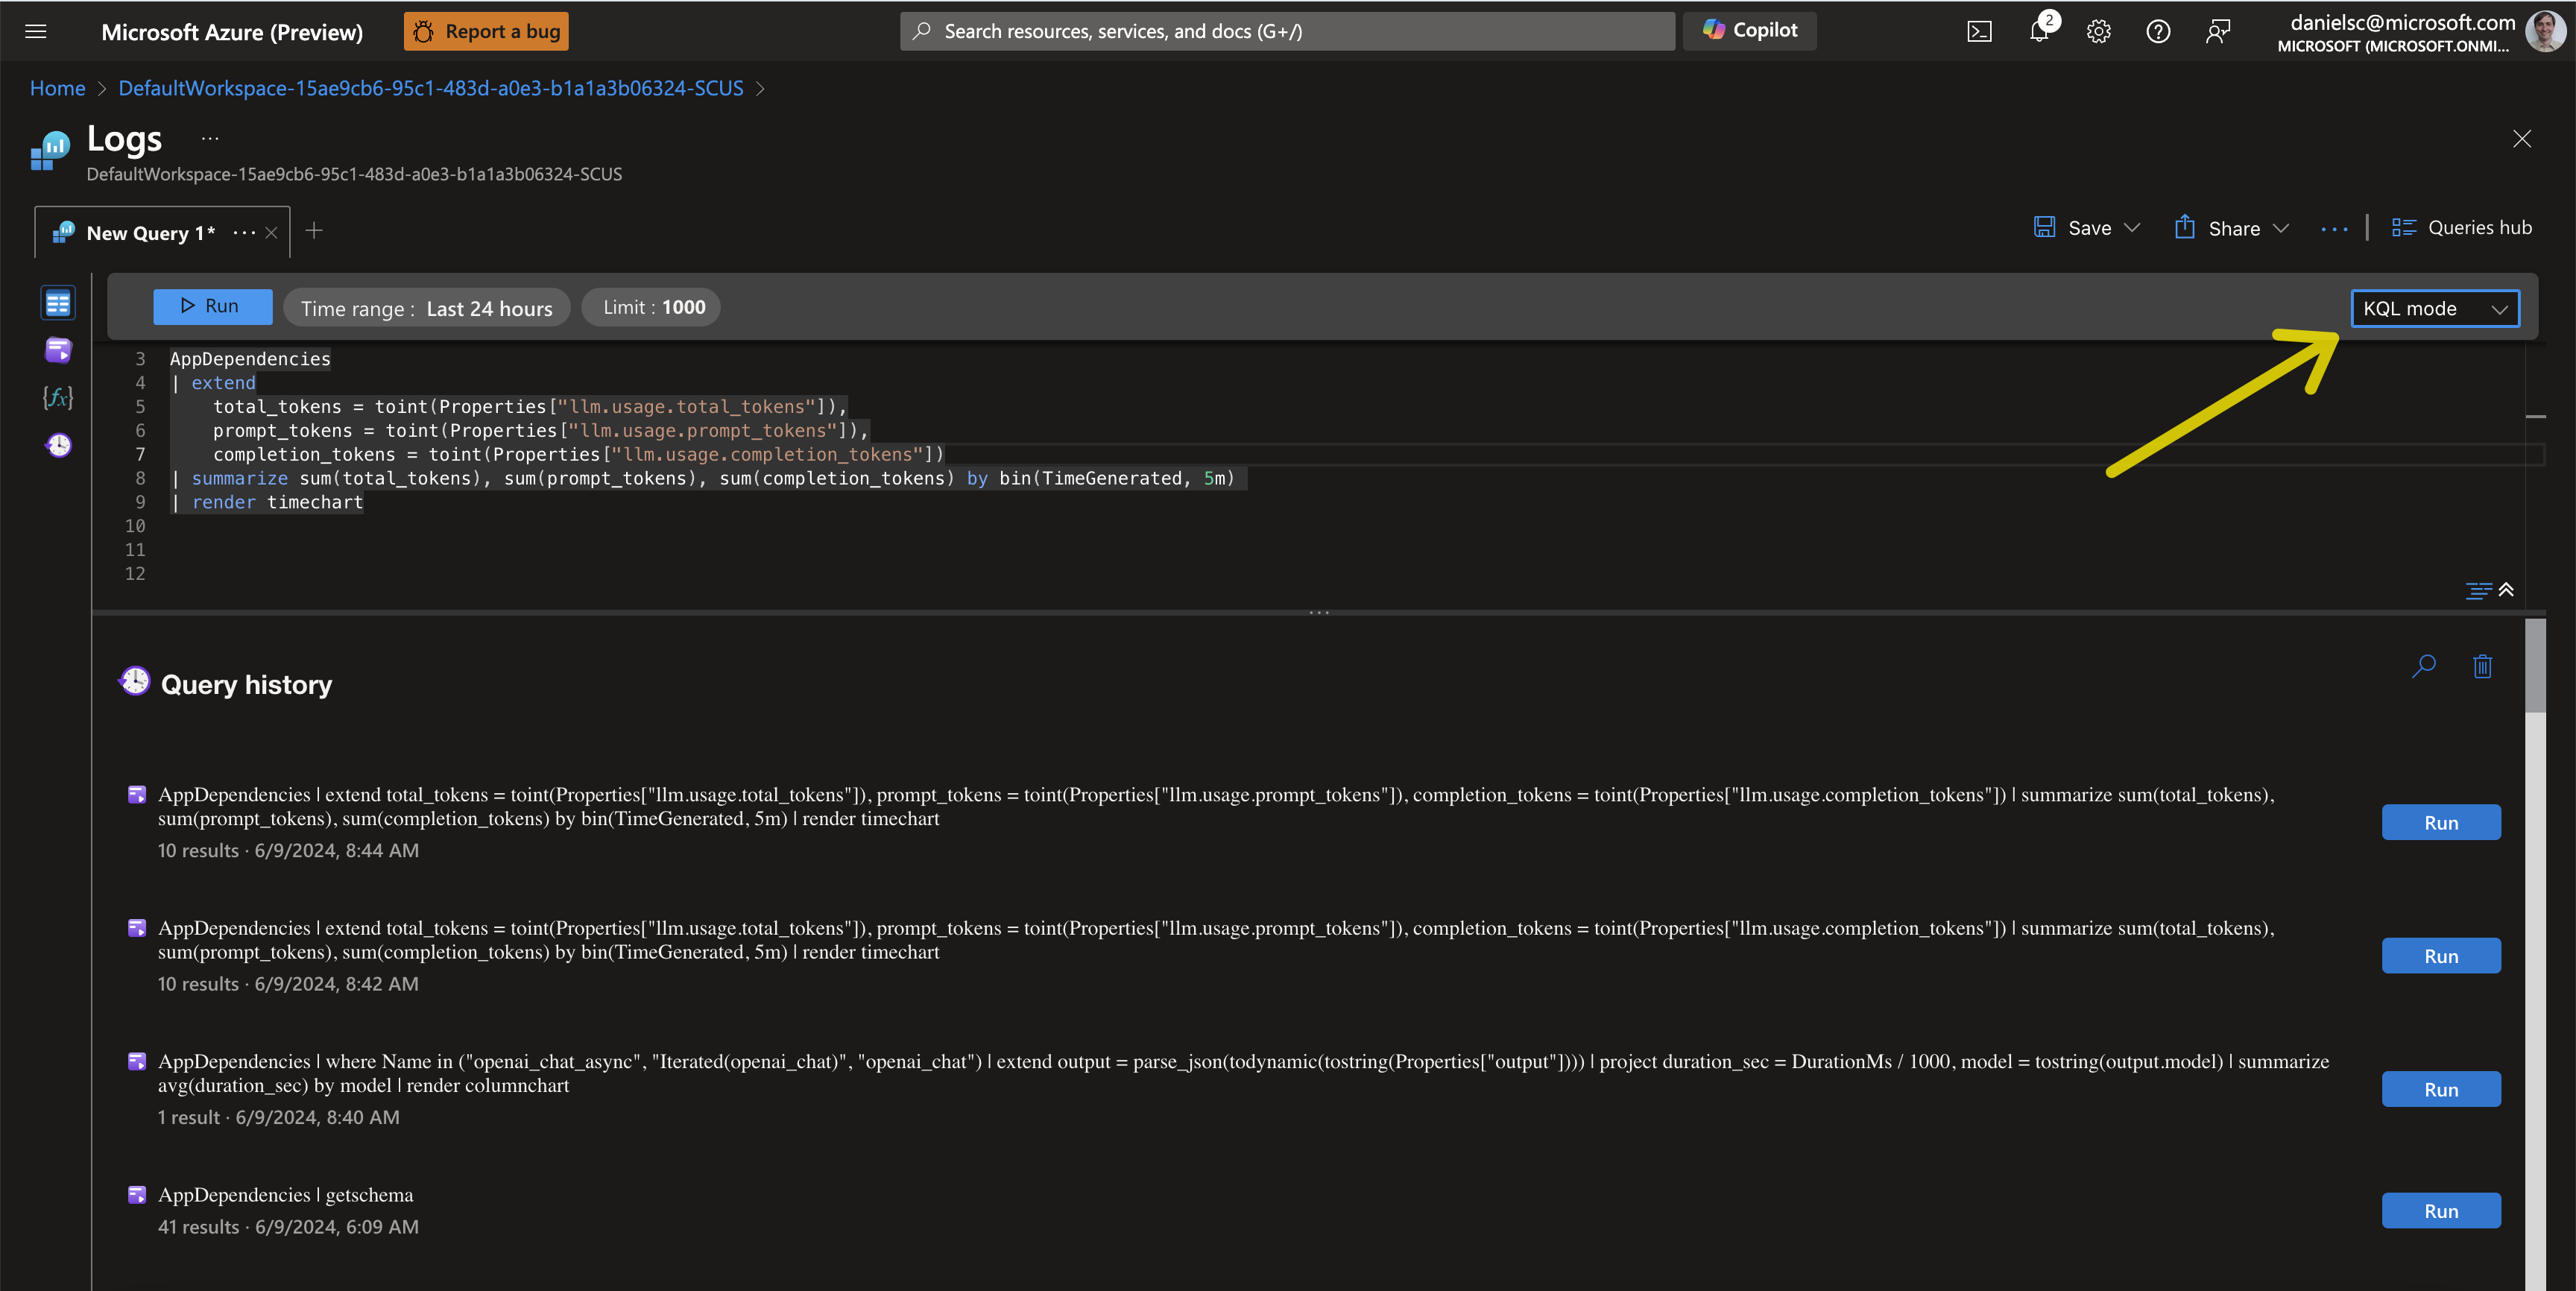This screenshot has height=1291, width=2576.
Task: Open the Functions fx sidebar icon
Action: point(58,398)
